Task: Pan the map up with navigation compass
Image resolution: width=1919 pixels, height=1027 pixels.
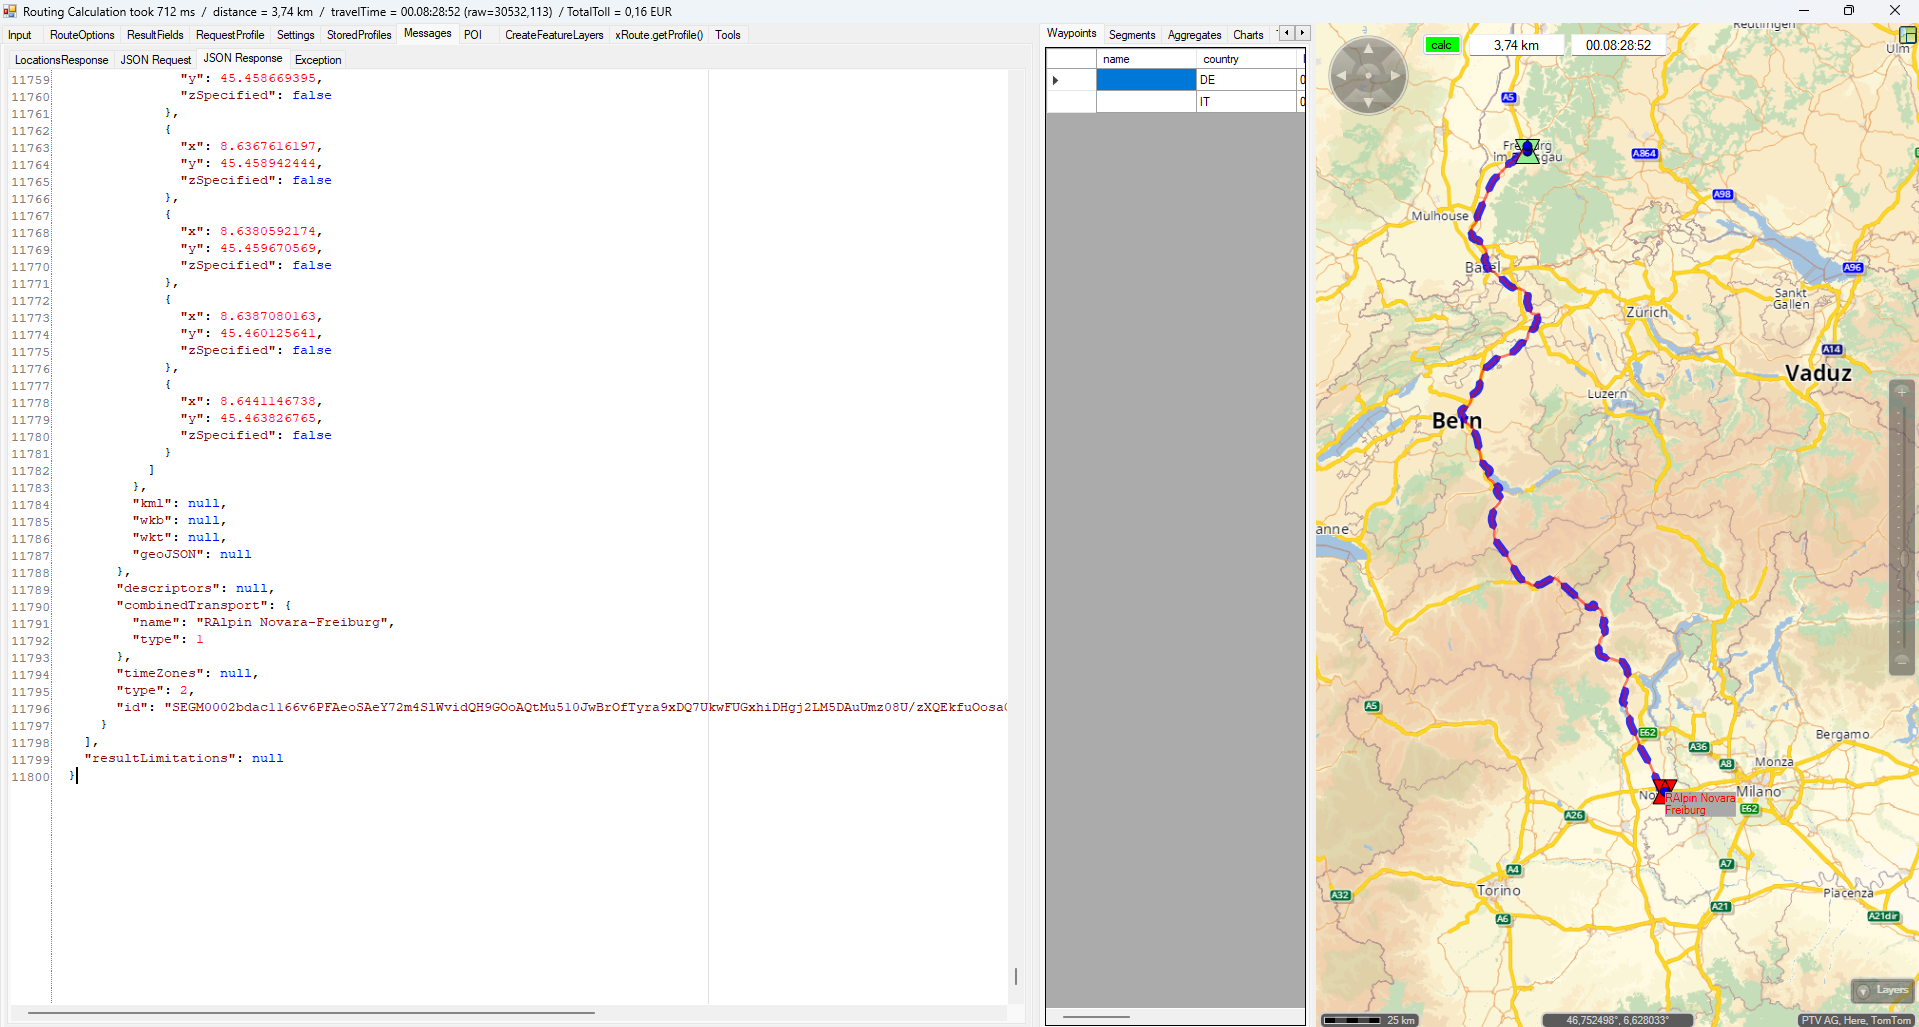Action: [1368, 49]
